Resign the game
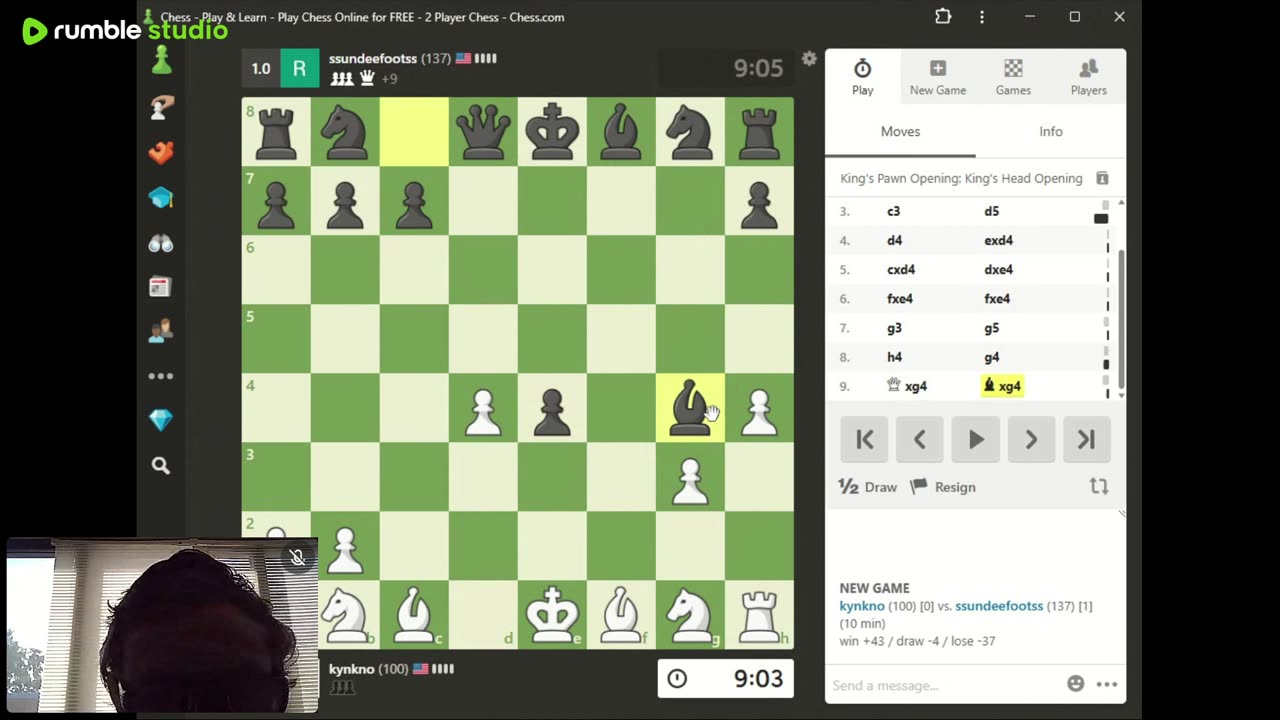This screenshot has height=720, width=1280. coord(943,487)
